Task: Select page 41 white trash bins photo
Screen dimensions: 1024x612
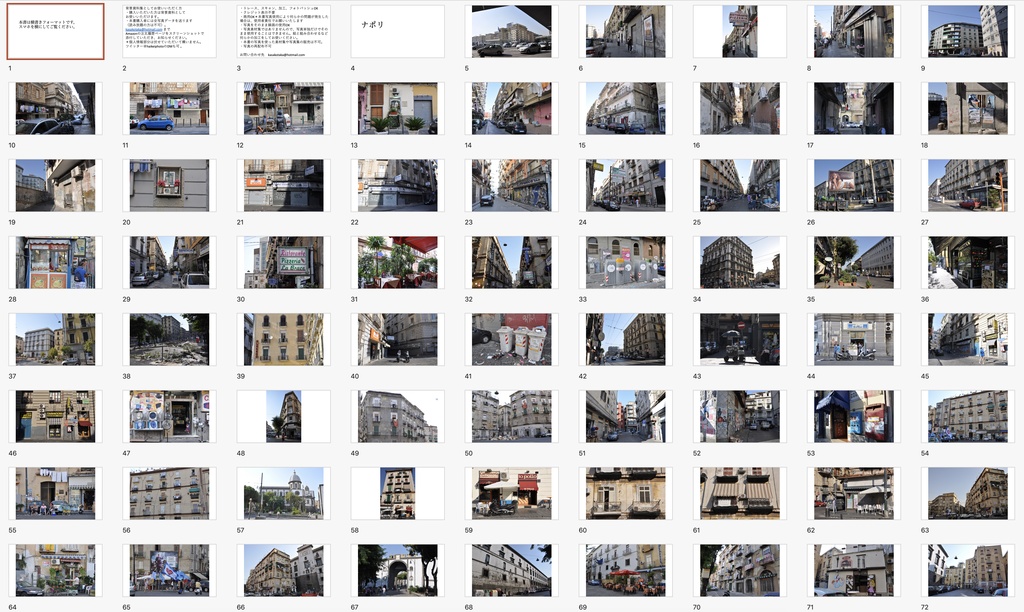Action: (x=511, y=340)
